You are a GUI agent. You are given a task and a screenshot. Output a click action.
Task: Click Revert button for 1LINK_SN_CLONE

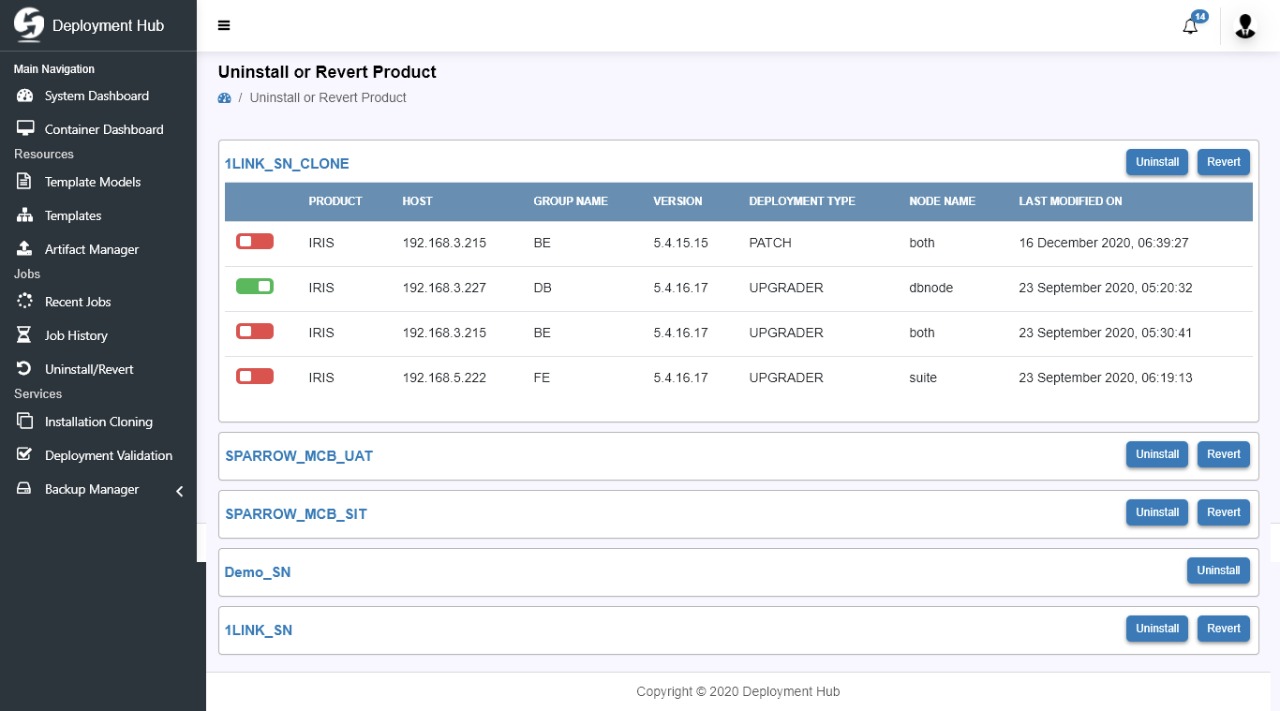[1223, 162]
